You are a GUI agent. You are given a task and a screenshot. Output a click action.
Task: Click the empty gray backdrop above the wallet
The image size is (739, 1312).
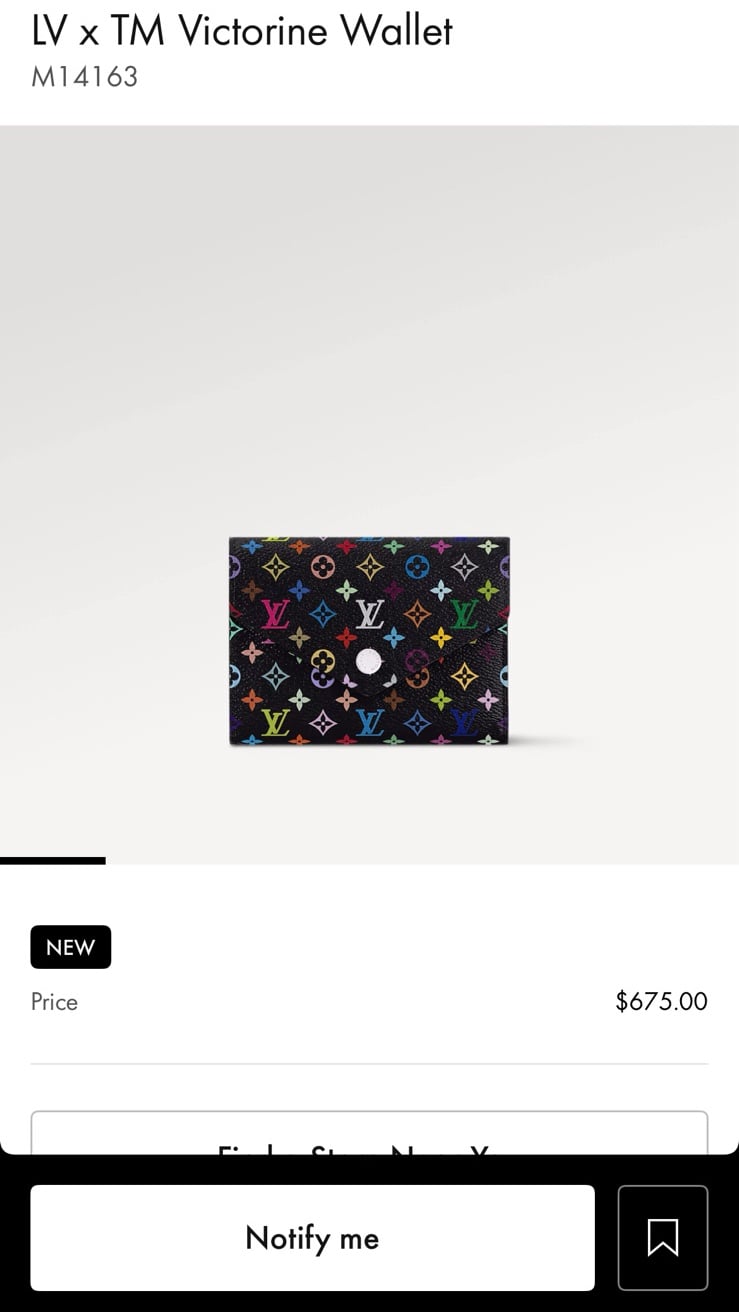(369, 330)
